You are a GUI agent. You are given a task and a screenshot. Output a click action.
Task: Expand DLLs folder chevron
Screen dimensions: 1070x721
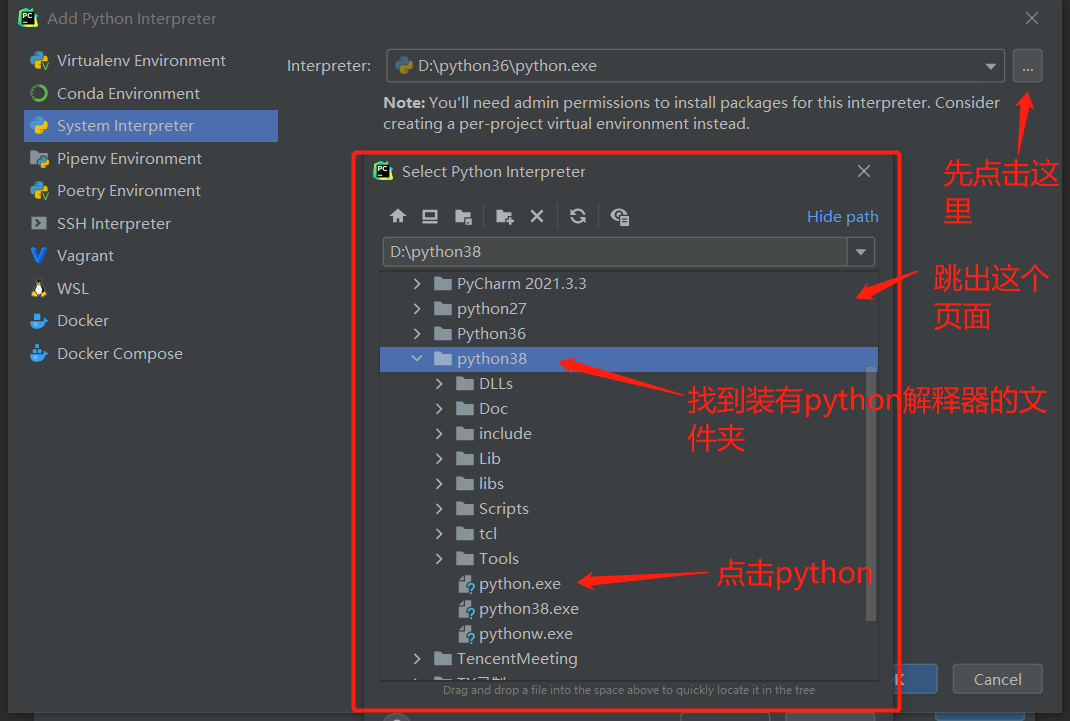click(x=439, y=384)
